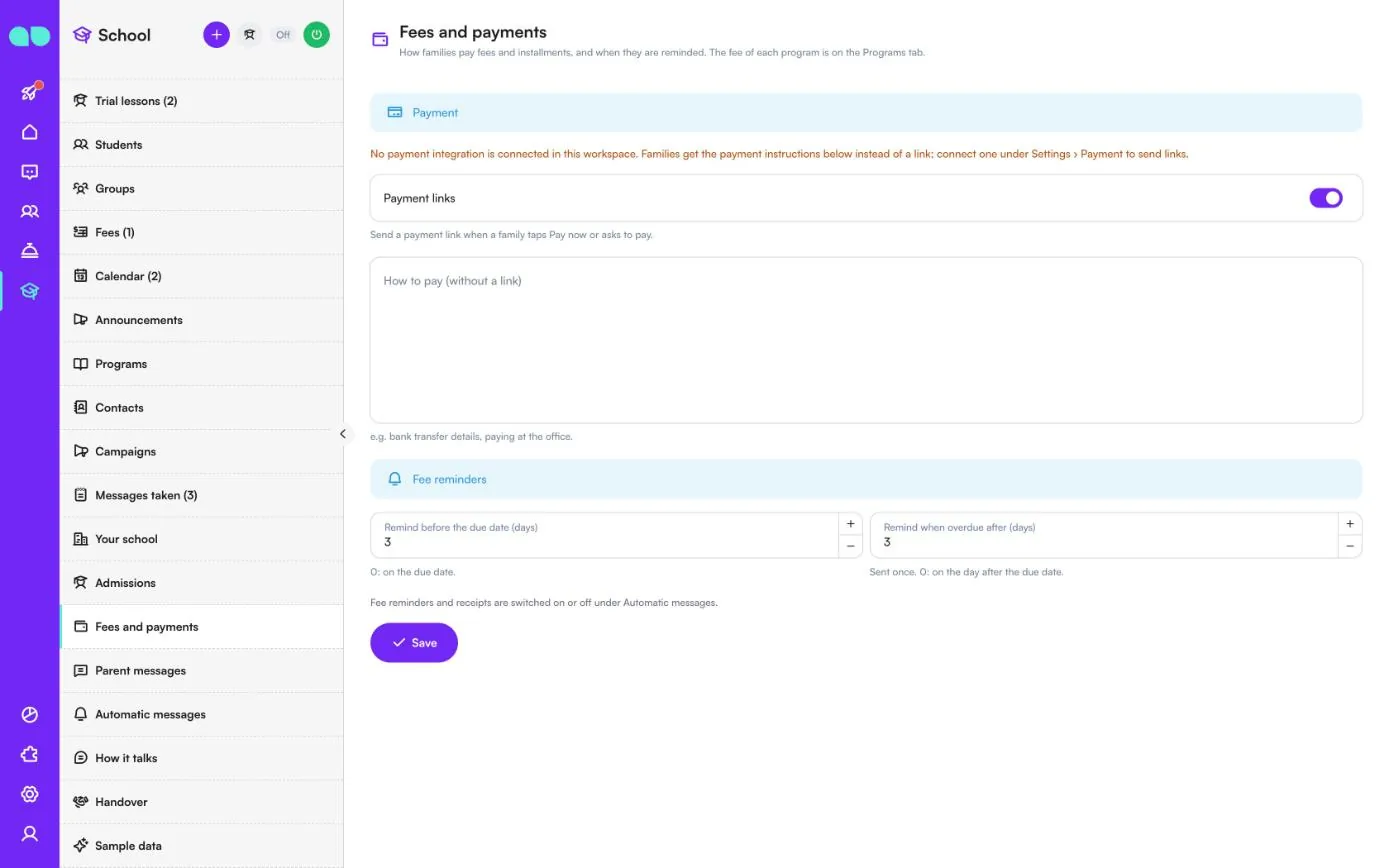Open the service bell icon in left rail
1389x868 pixels.
[x=30, y=251]
